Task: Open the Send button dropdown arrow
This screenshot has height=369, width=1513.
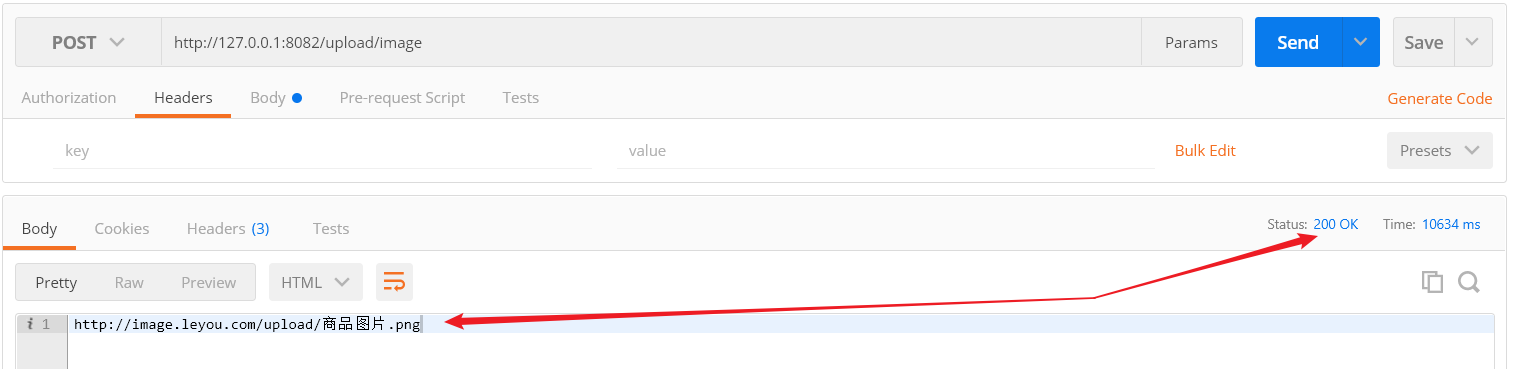Action: click(x=1360, y=42)
